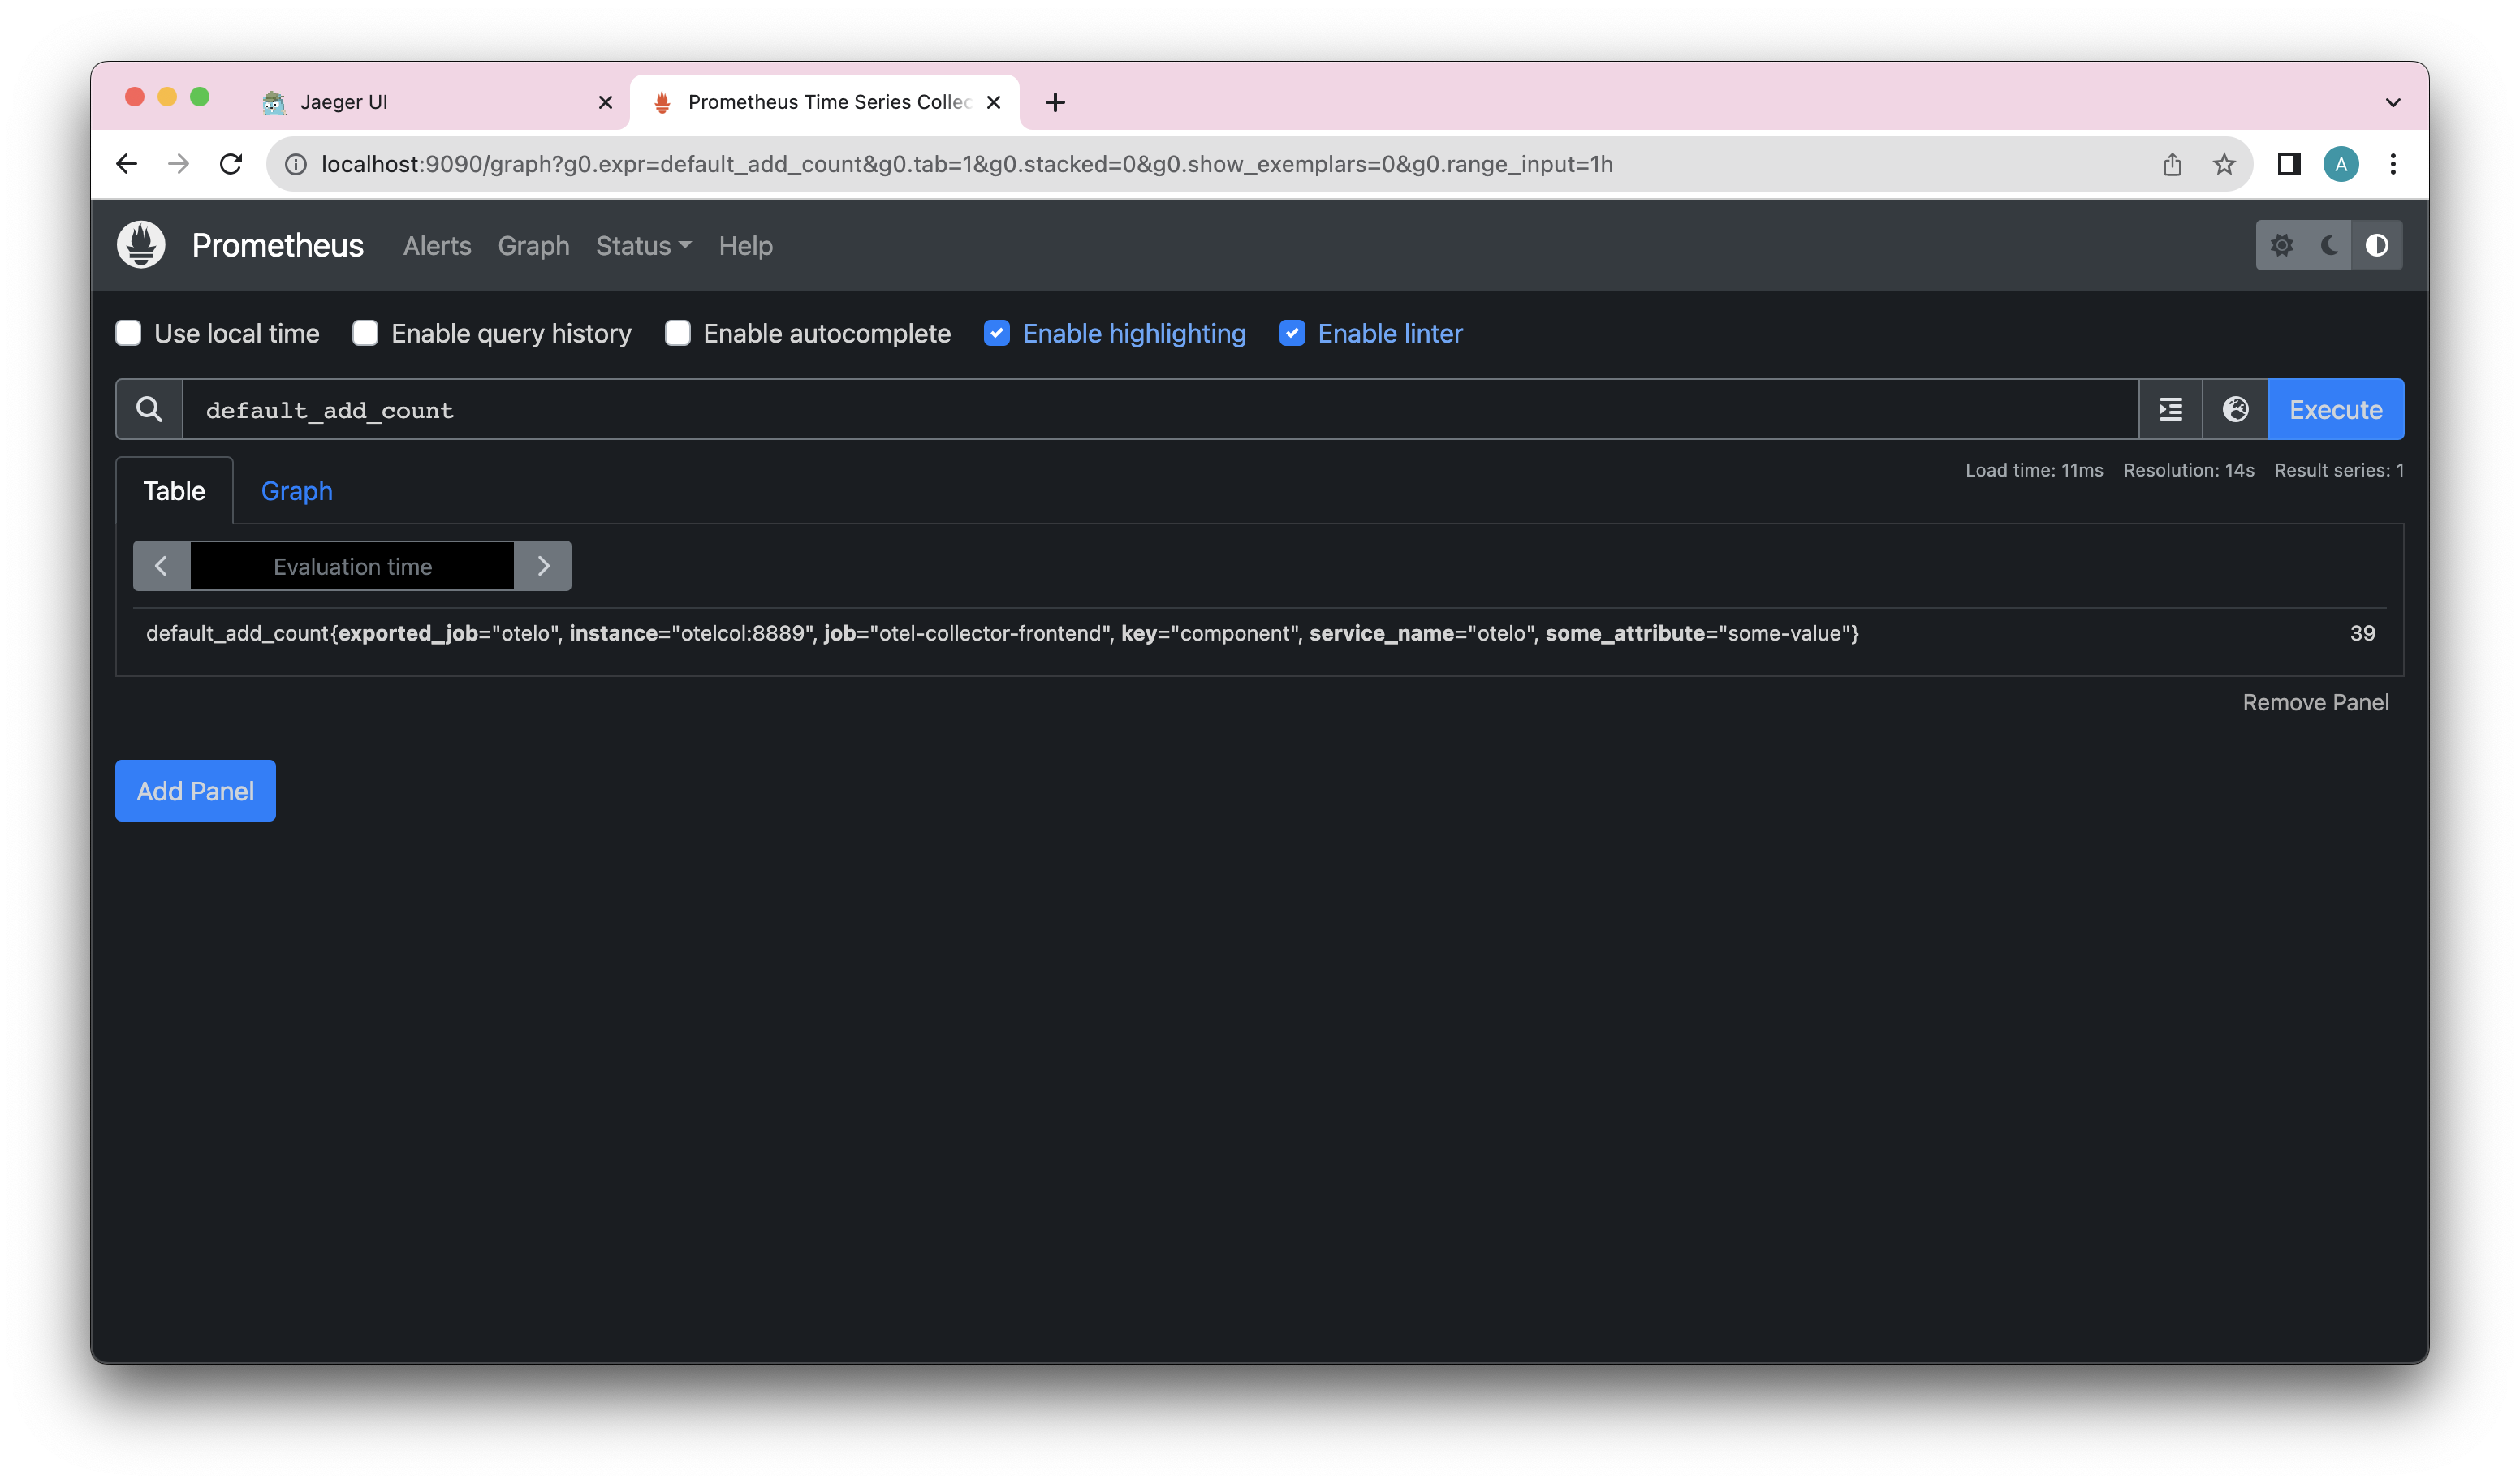2520x1484 pixels.
Task: Advance evaluation time with right chevron
Action: (543, 565)
